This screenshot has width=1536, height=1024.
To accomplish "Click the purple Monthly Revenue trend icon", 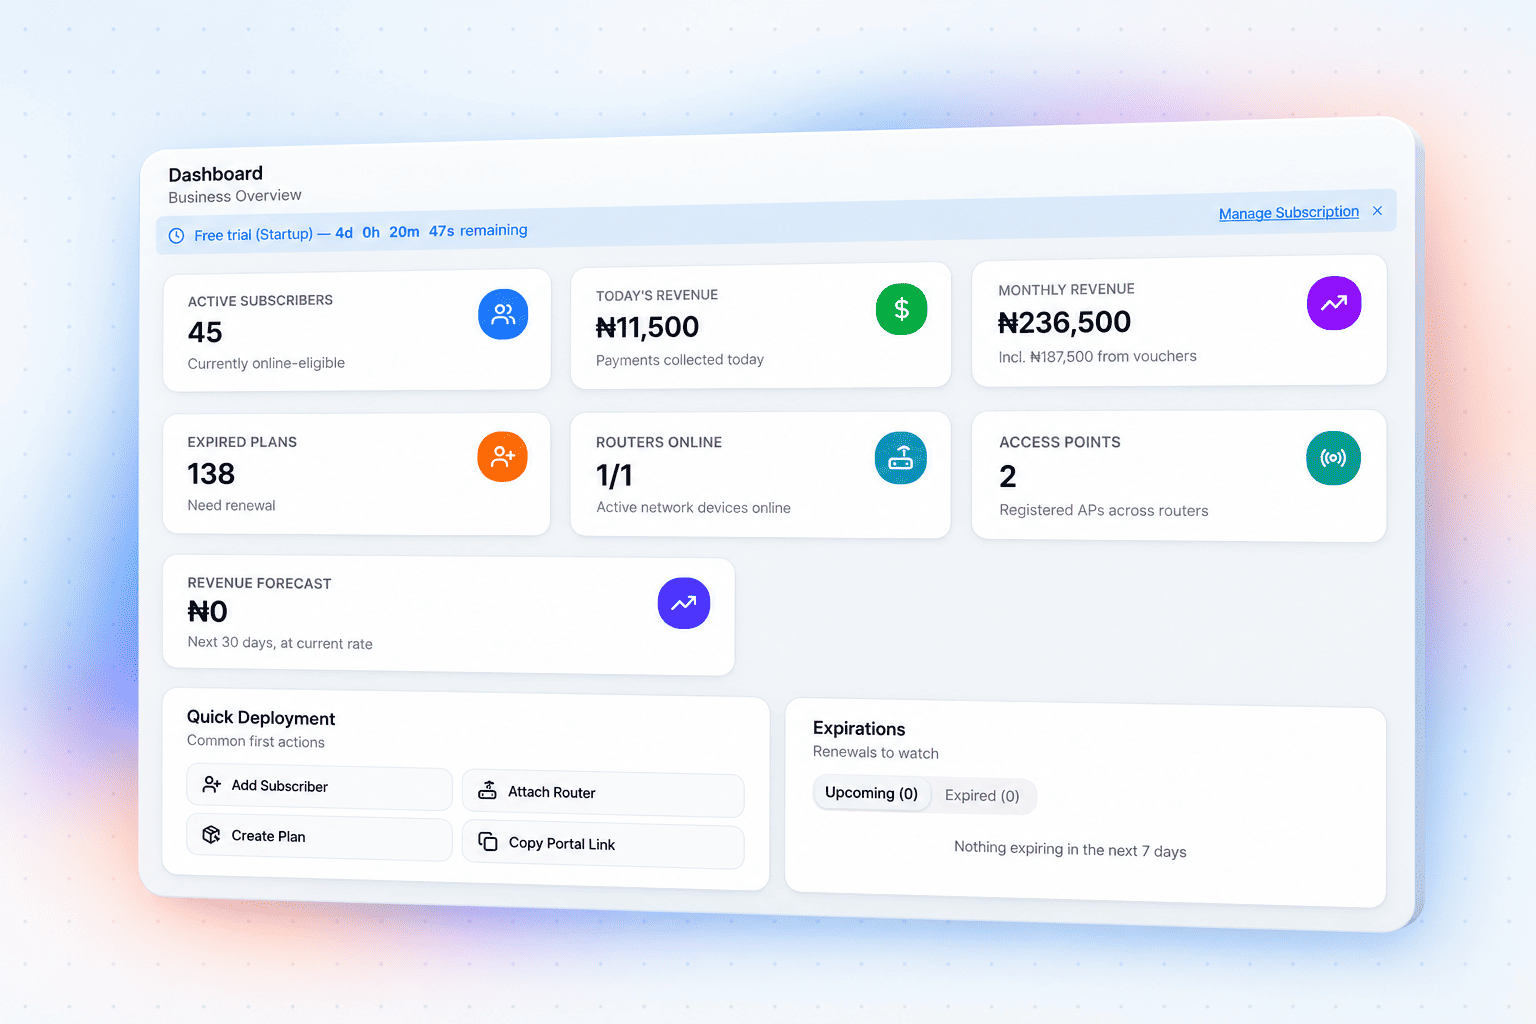I will pyautogui.click(x=1334, y=303).
